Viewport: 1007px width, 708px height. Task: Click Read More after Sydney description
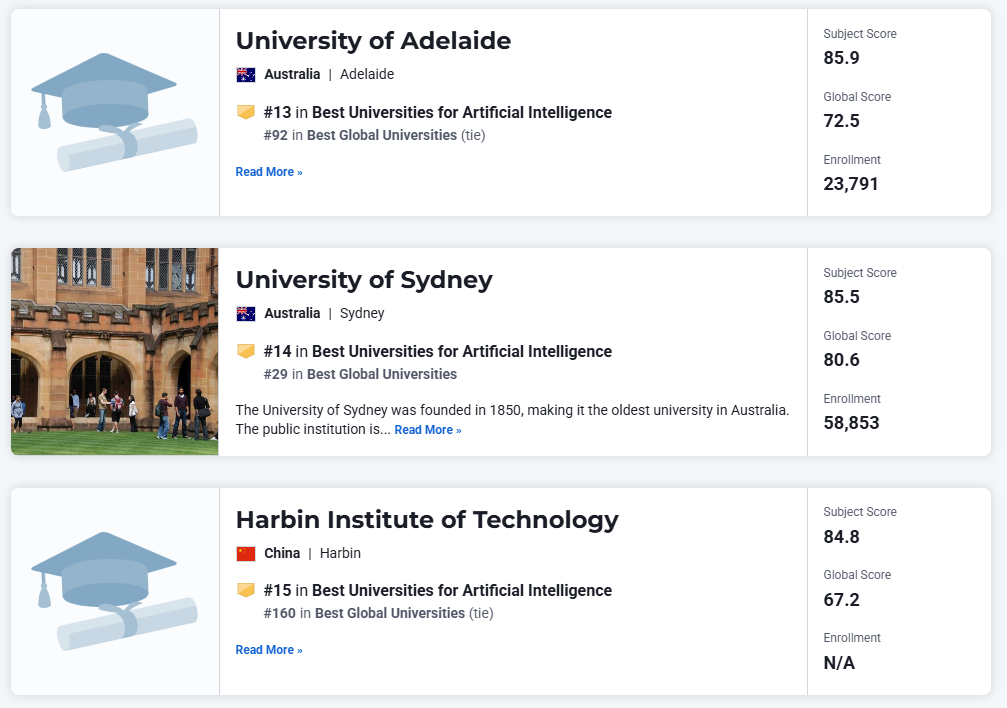[428, 430]
